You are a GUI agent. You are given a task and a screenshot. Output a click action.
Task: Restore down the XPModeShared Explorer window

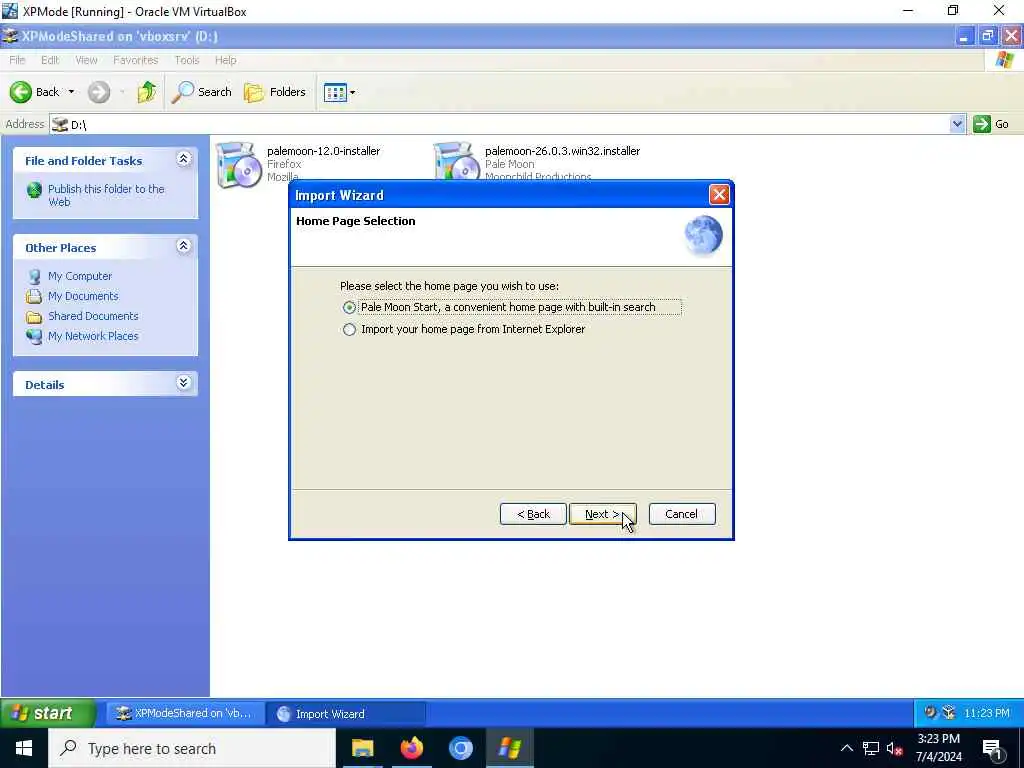(987, 37)
